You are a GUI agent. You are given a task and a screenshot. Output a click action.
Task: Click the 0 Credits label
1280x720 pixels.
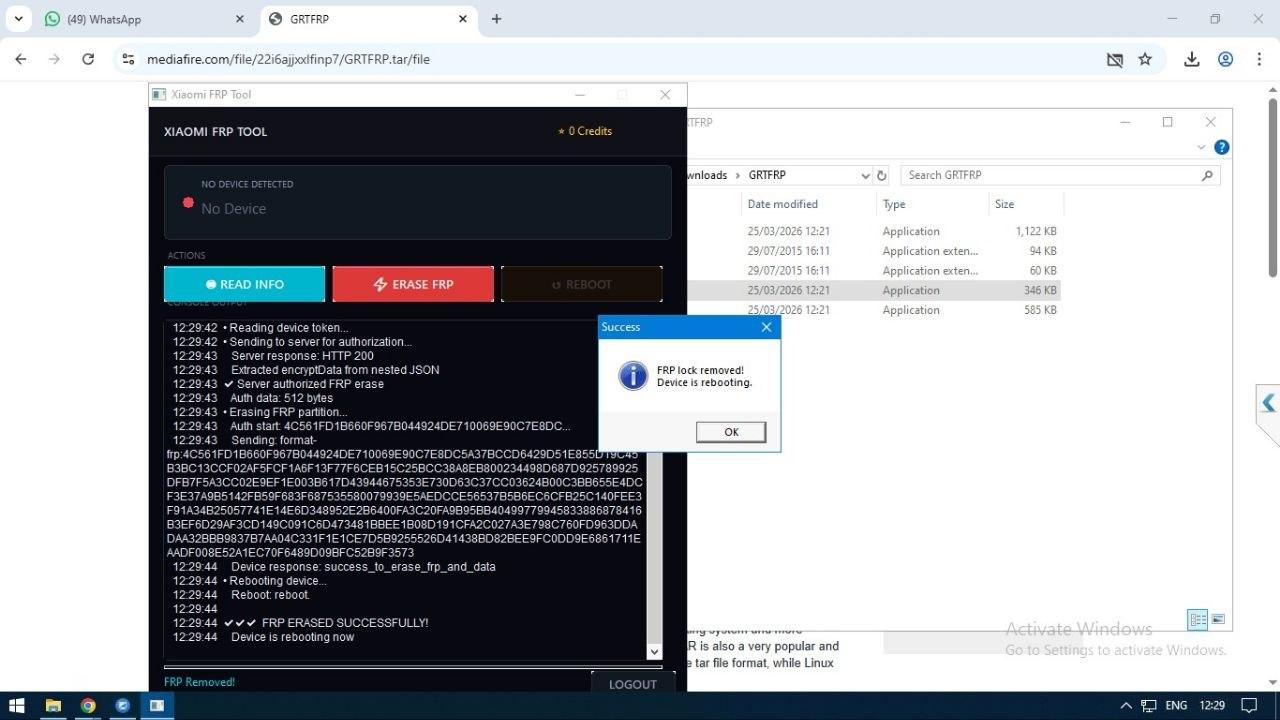pyautogui.click(x=585, y=131)
